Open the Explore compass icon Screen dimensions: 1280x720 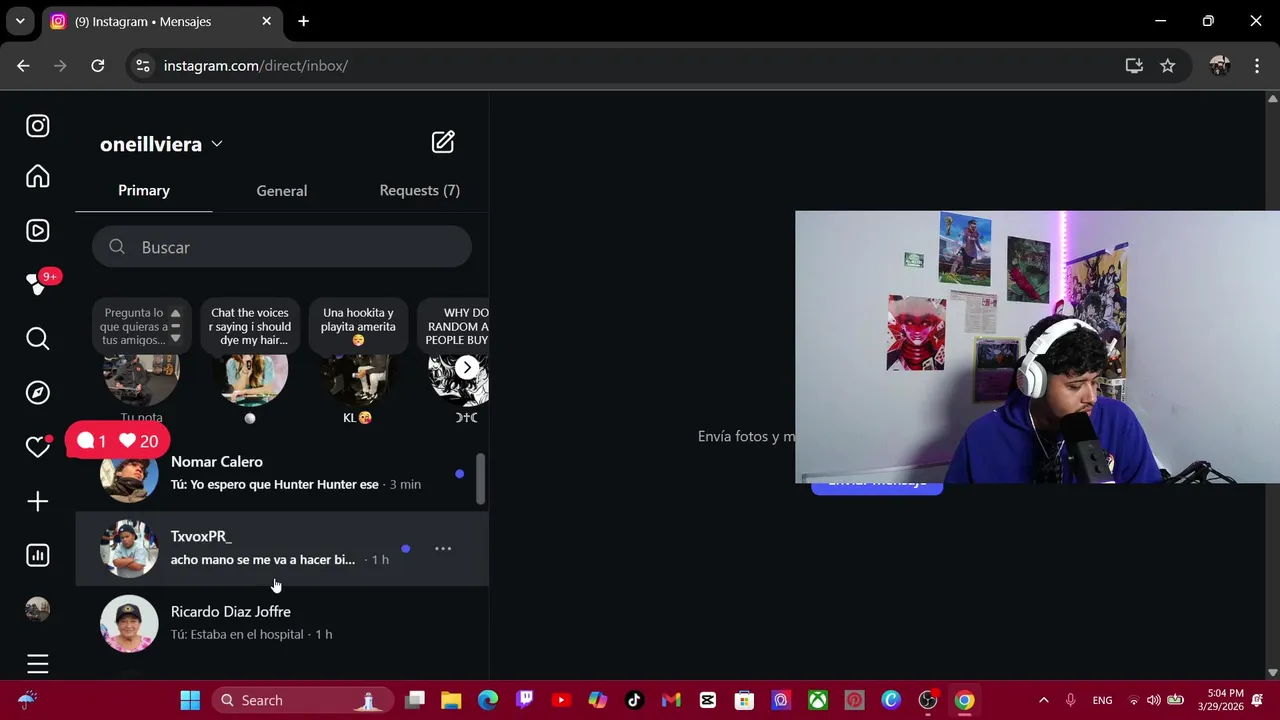pos(38,393)
